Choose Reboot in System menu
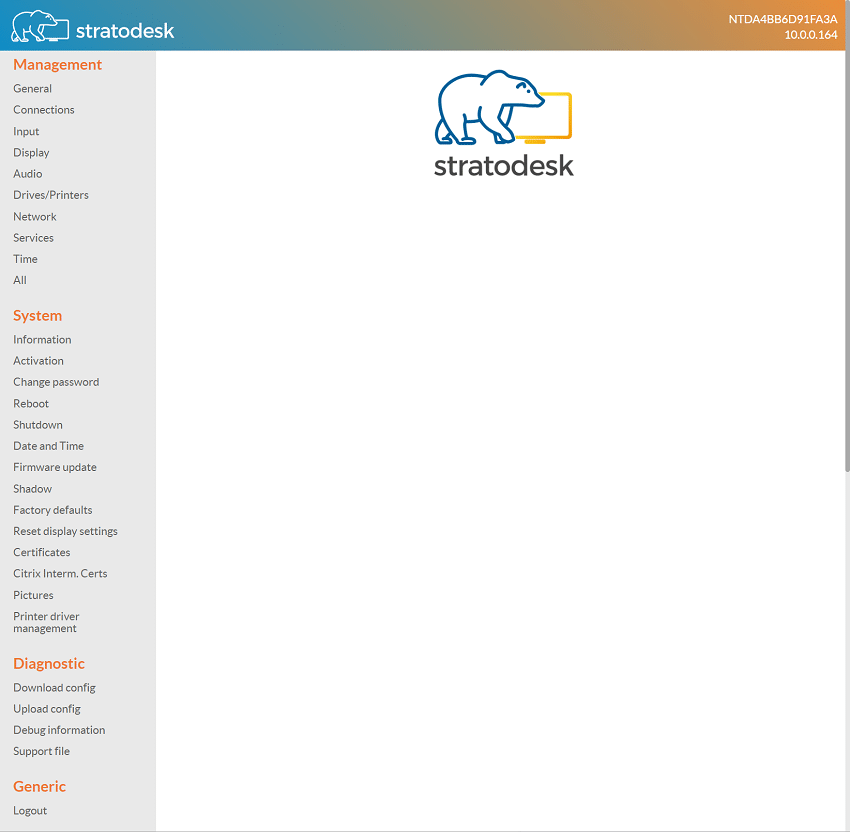The width and height of the screenshot is (850, 832). (x=31, y=403)
